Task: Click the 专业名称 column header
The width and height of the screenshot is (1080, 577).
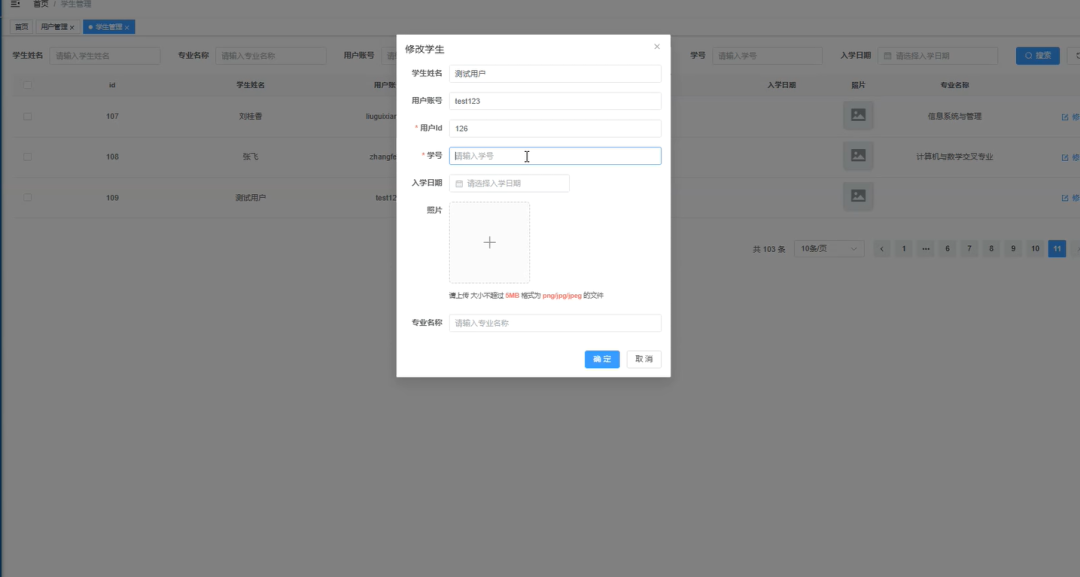Action: [955, 85]
